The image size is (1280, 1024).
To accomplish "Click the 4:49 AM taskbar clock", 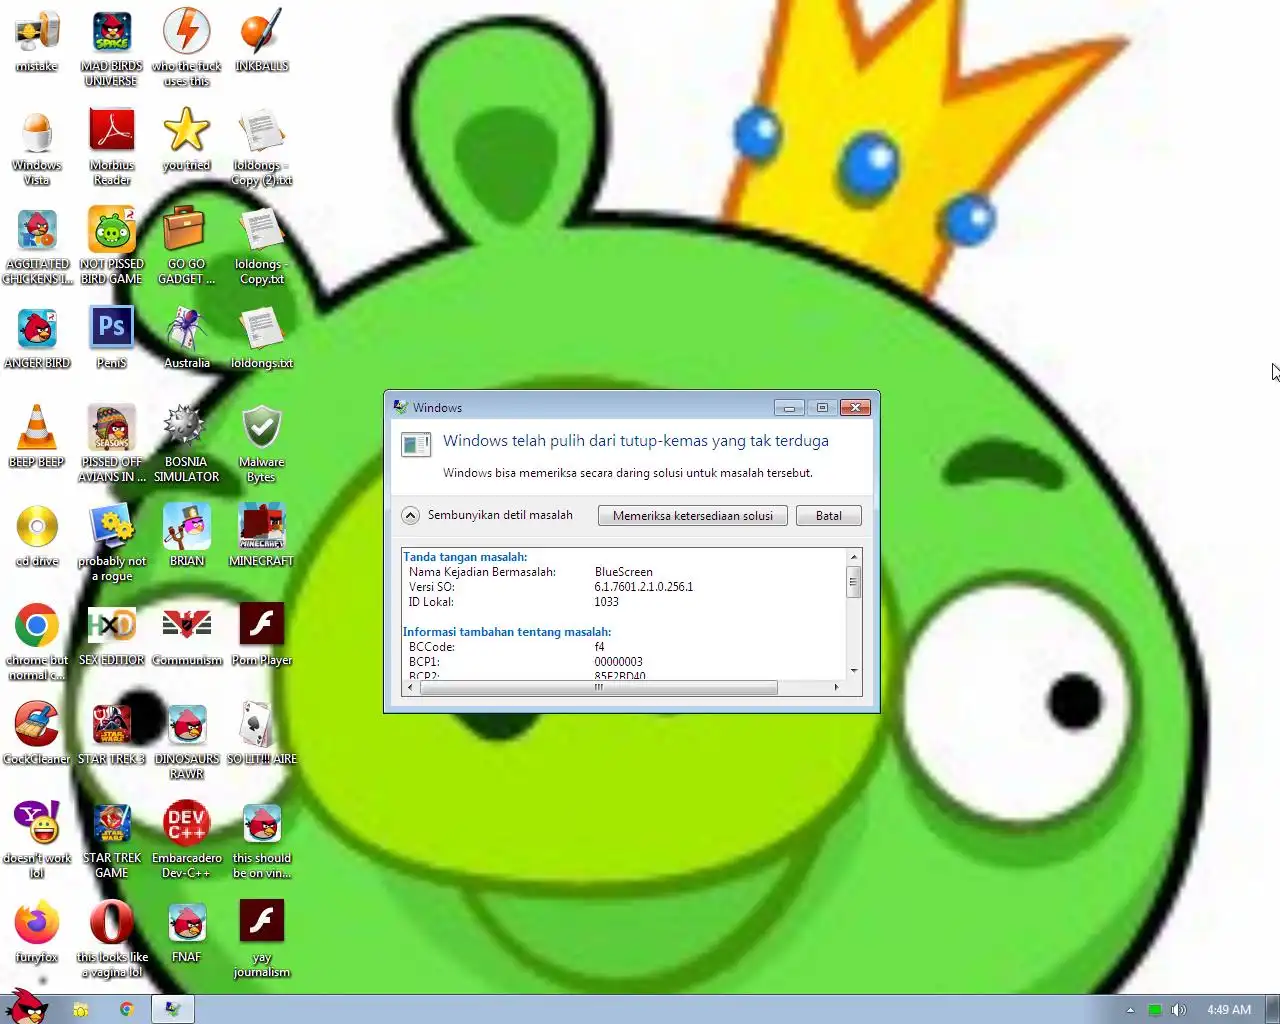I will click(1229, 1010).
